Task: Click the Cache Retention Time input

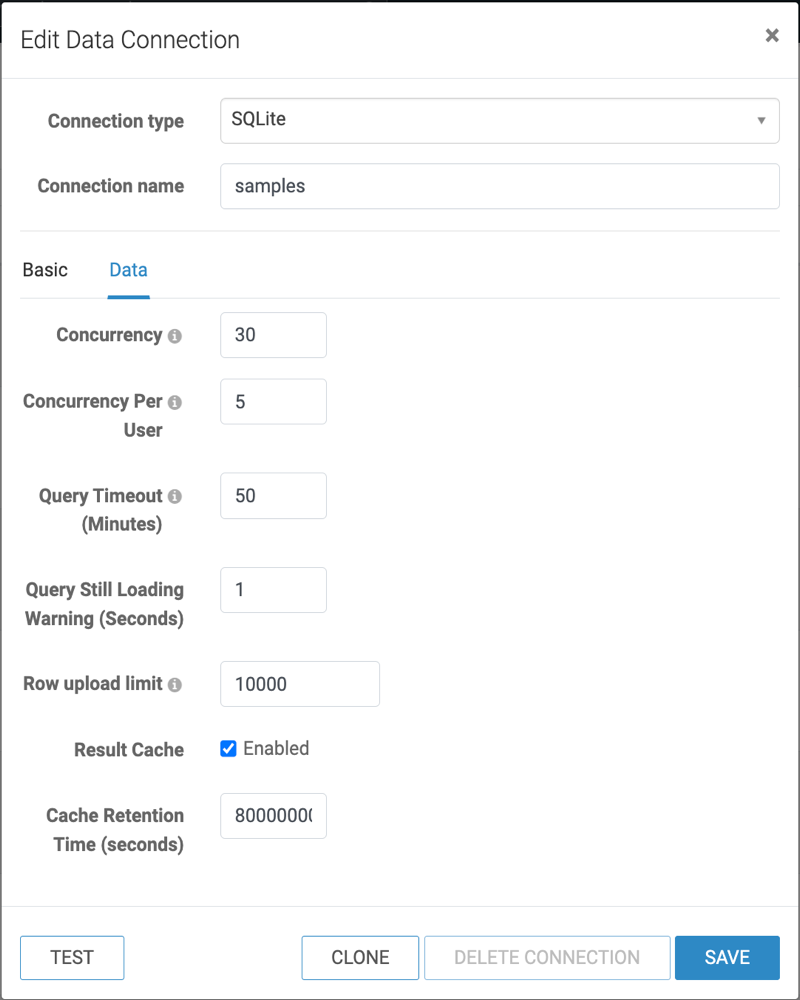Action: pyautogui.click(x=273, y=816)
